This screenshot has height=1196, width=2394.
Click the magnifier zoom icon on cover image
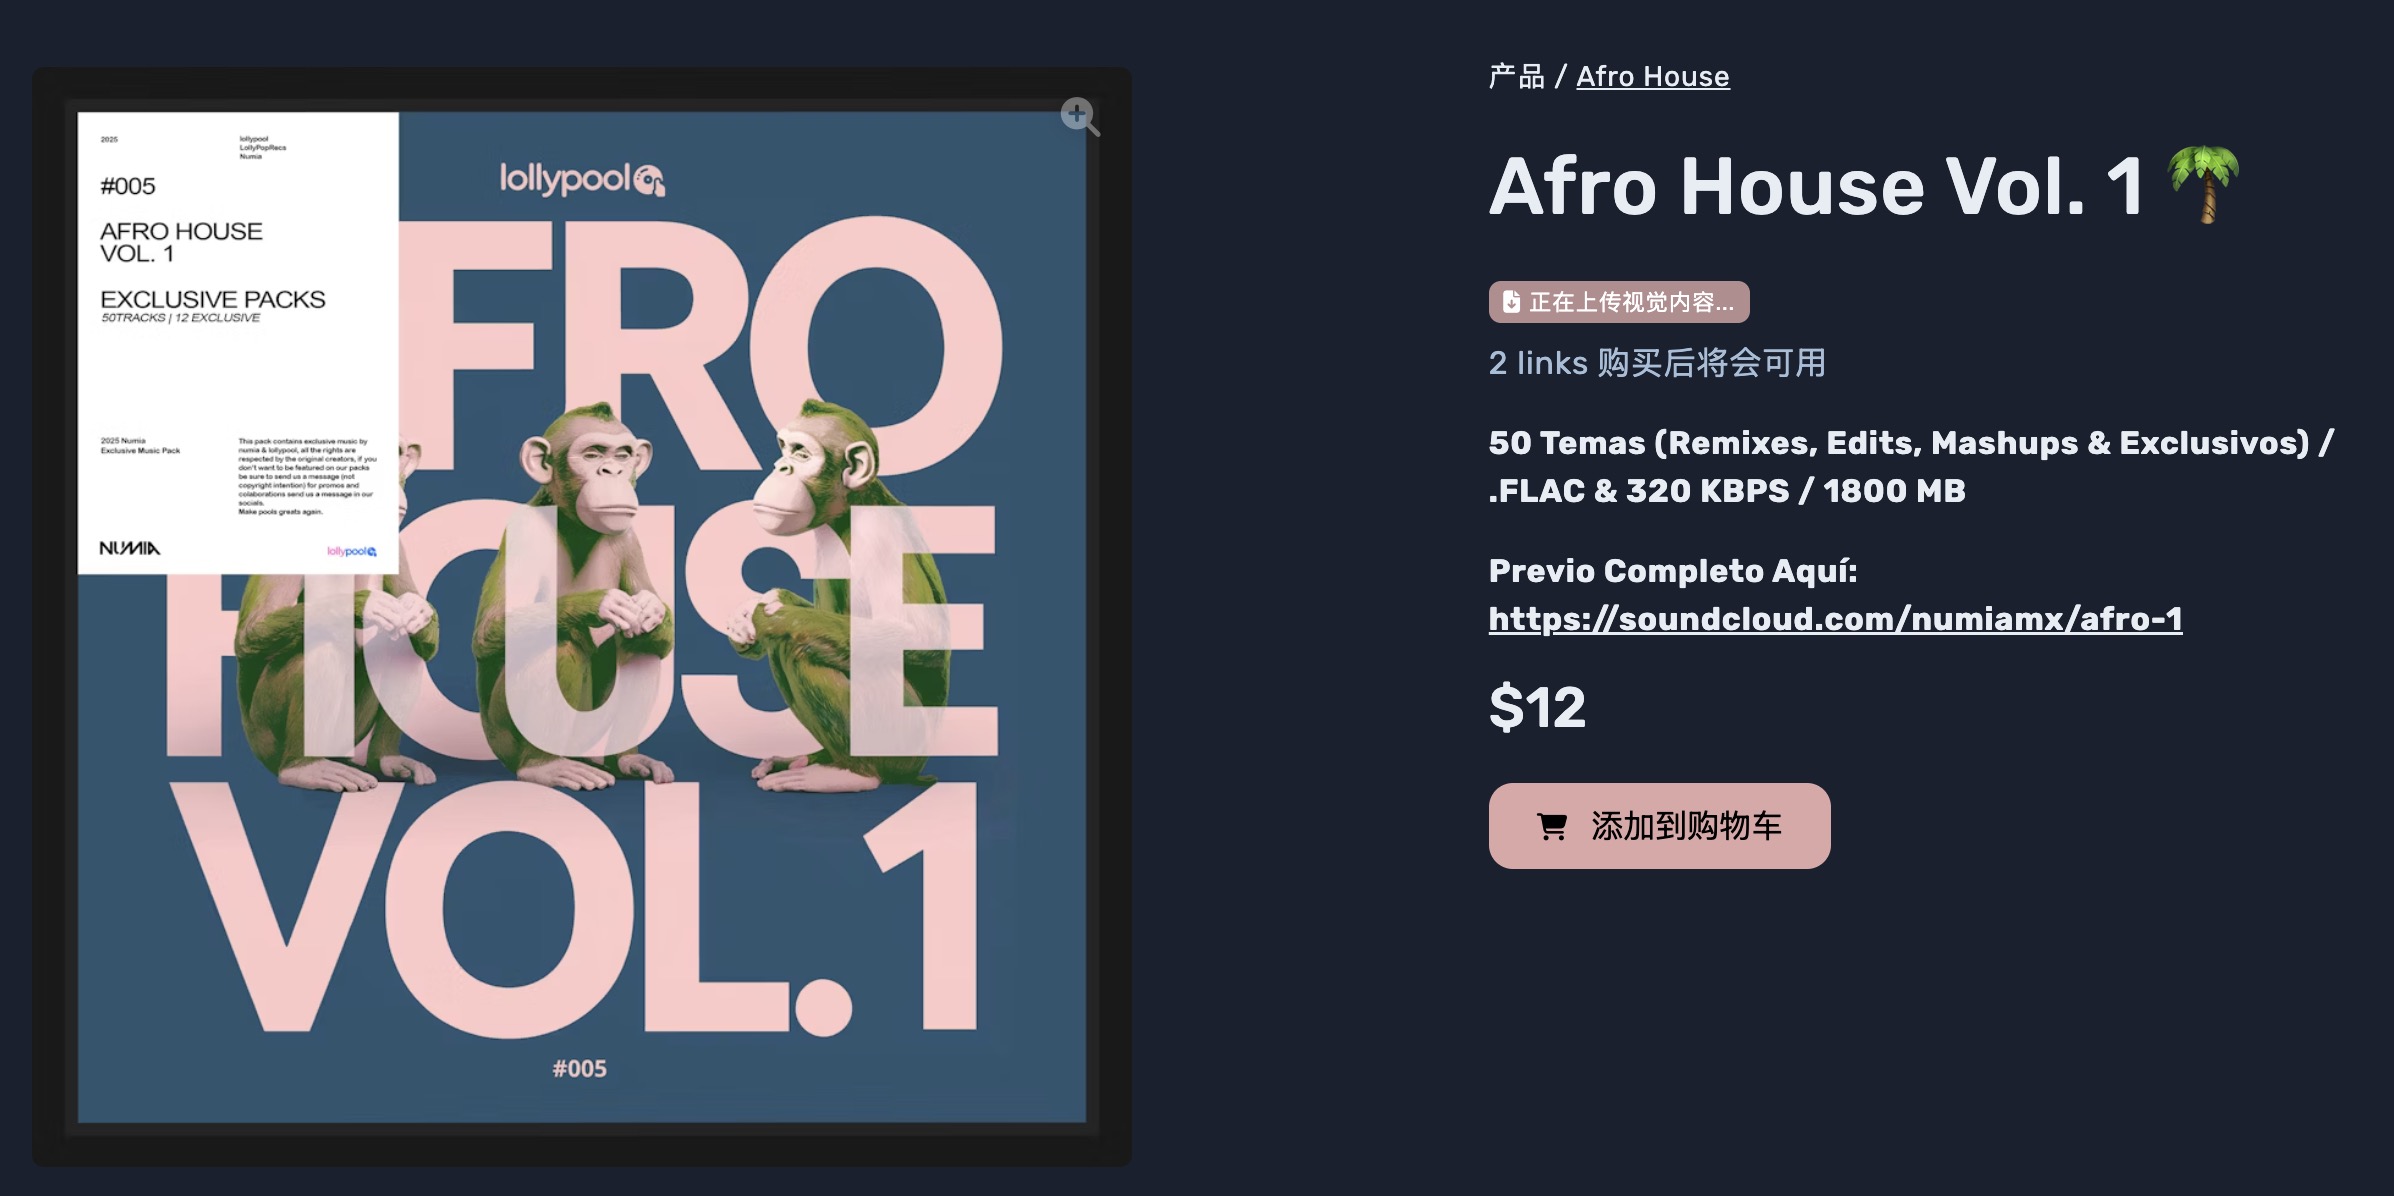click(1080, 117)
